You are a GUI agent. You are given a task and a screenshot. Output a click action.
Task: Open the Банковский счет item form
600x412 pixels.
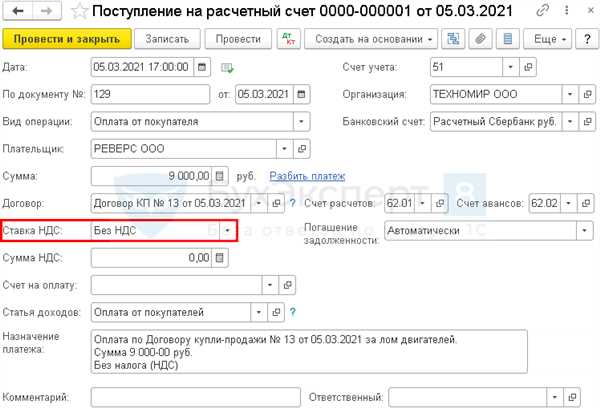[587, 121]
